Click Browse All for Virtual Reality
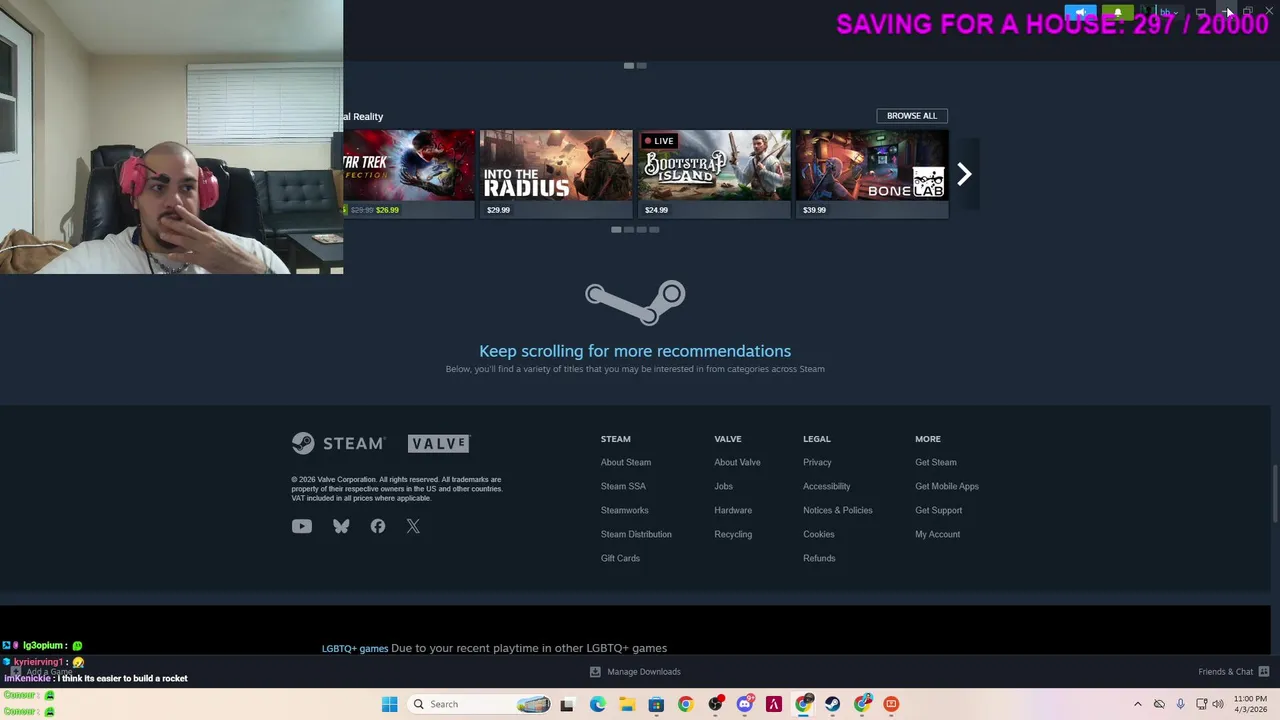This screenshot has width=1280, height=720. 912,116
